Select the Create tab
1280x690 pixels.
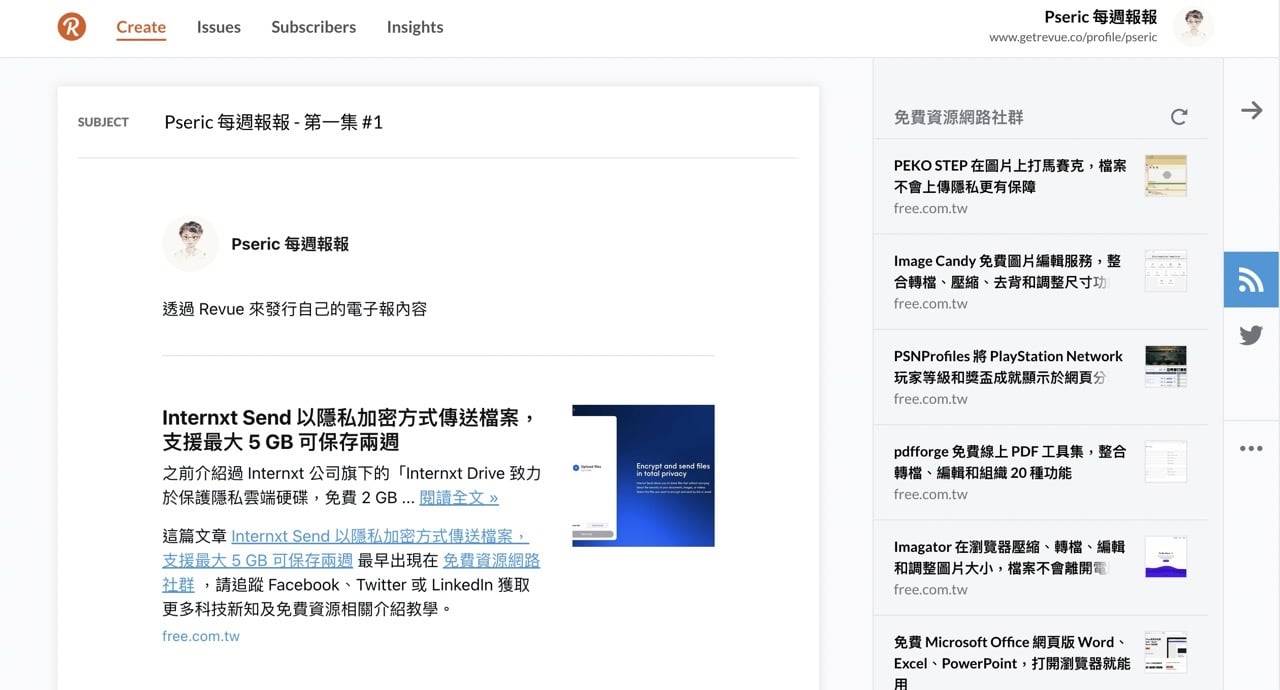(x=141, y=27)
